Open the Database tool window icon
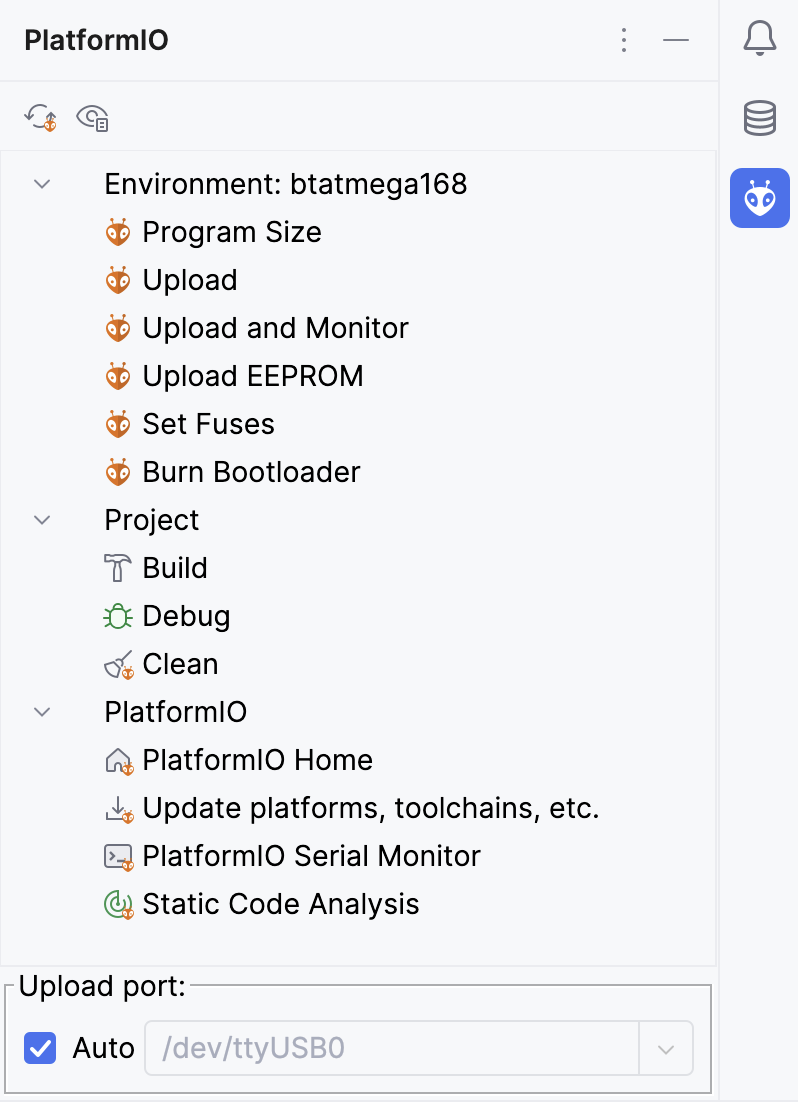 (760, 118)
